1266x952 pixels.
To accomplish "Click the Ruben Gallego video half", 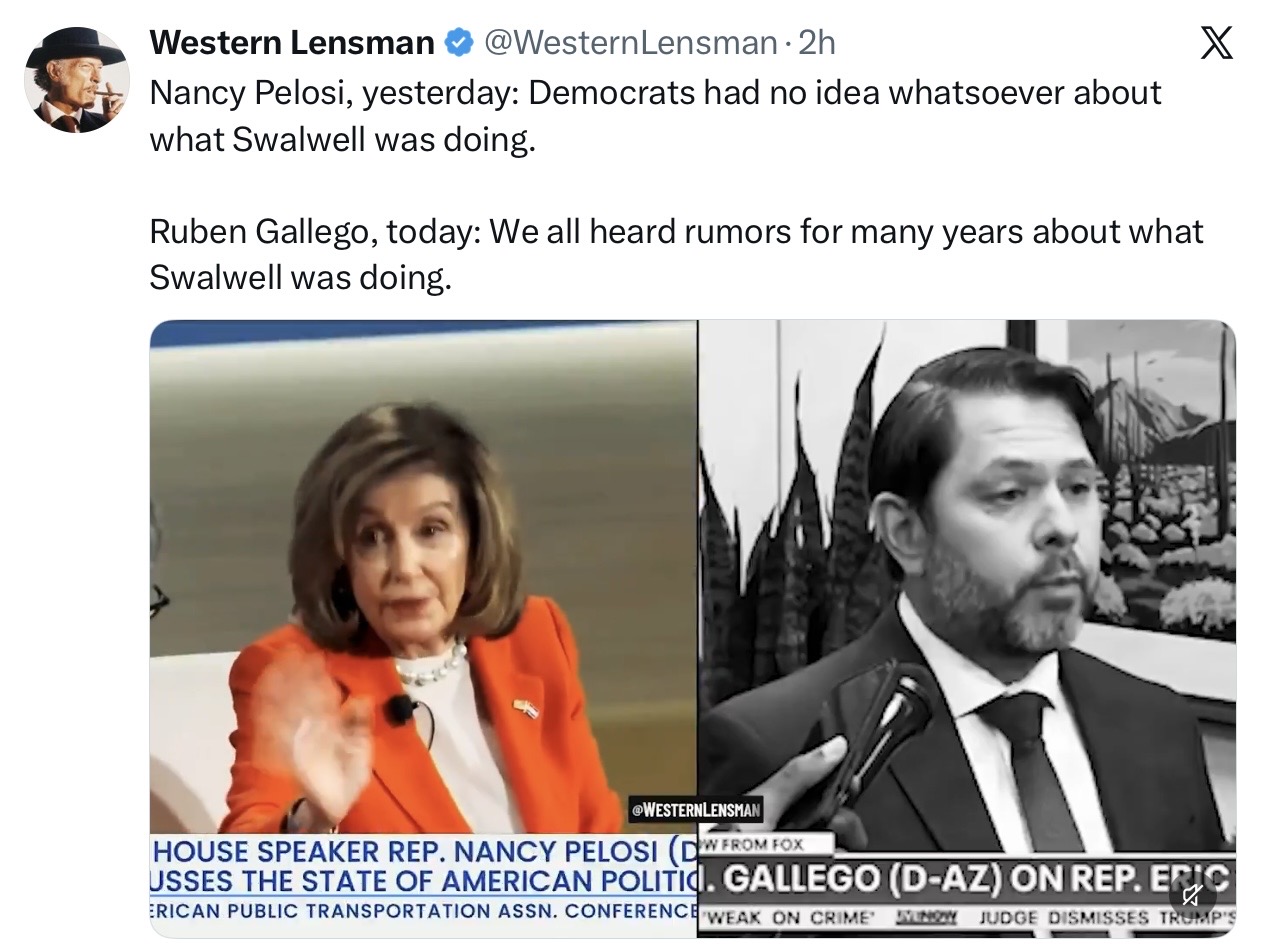I will 966,628.
